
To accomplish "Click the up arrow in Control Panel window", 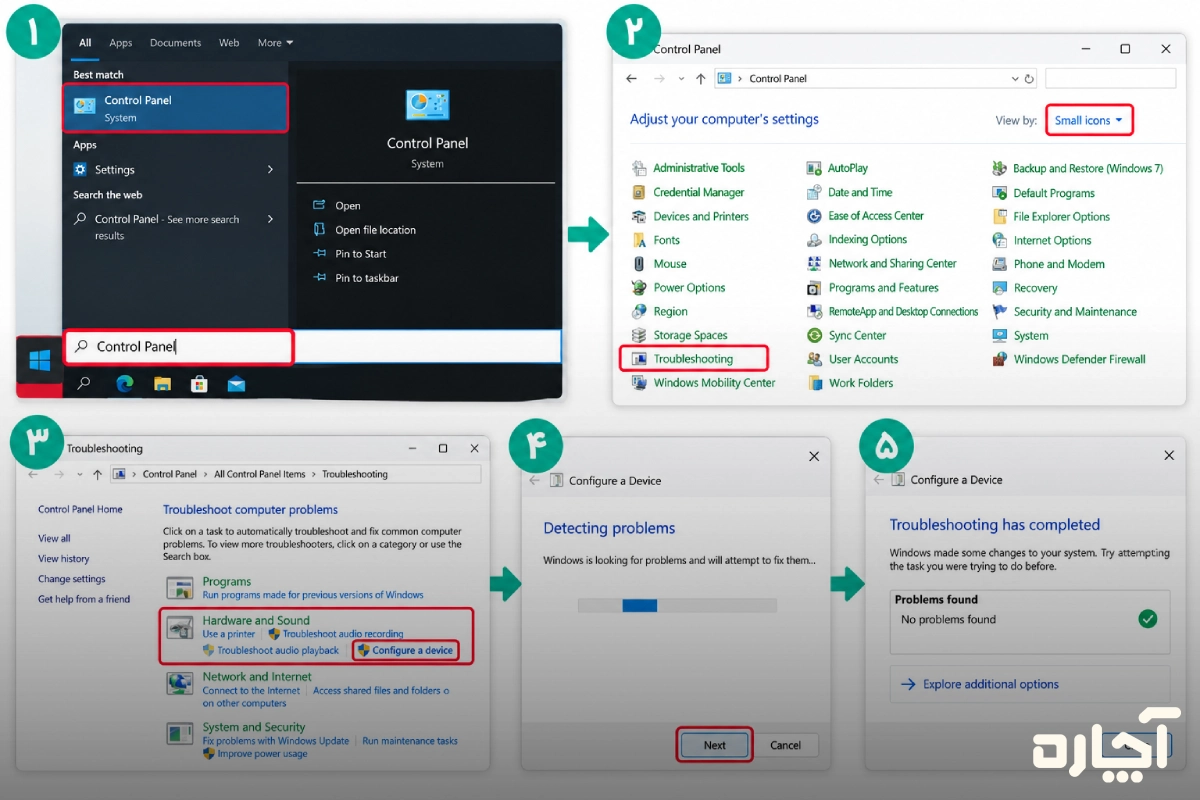I will 700,78.
